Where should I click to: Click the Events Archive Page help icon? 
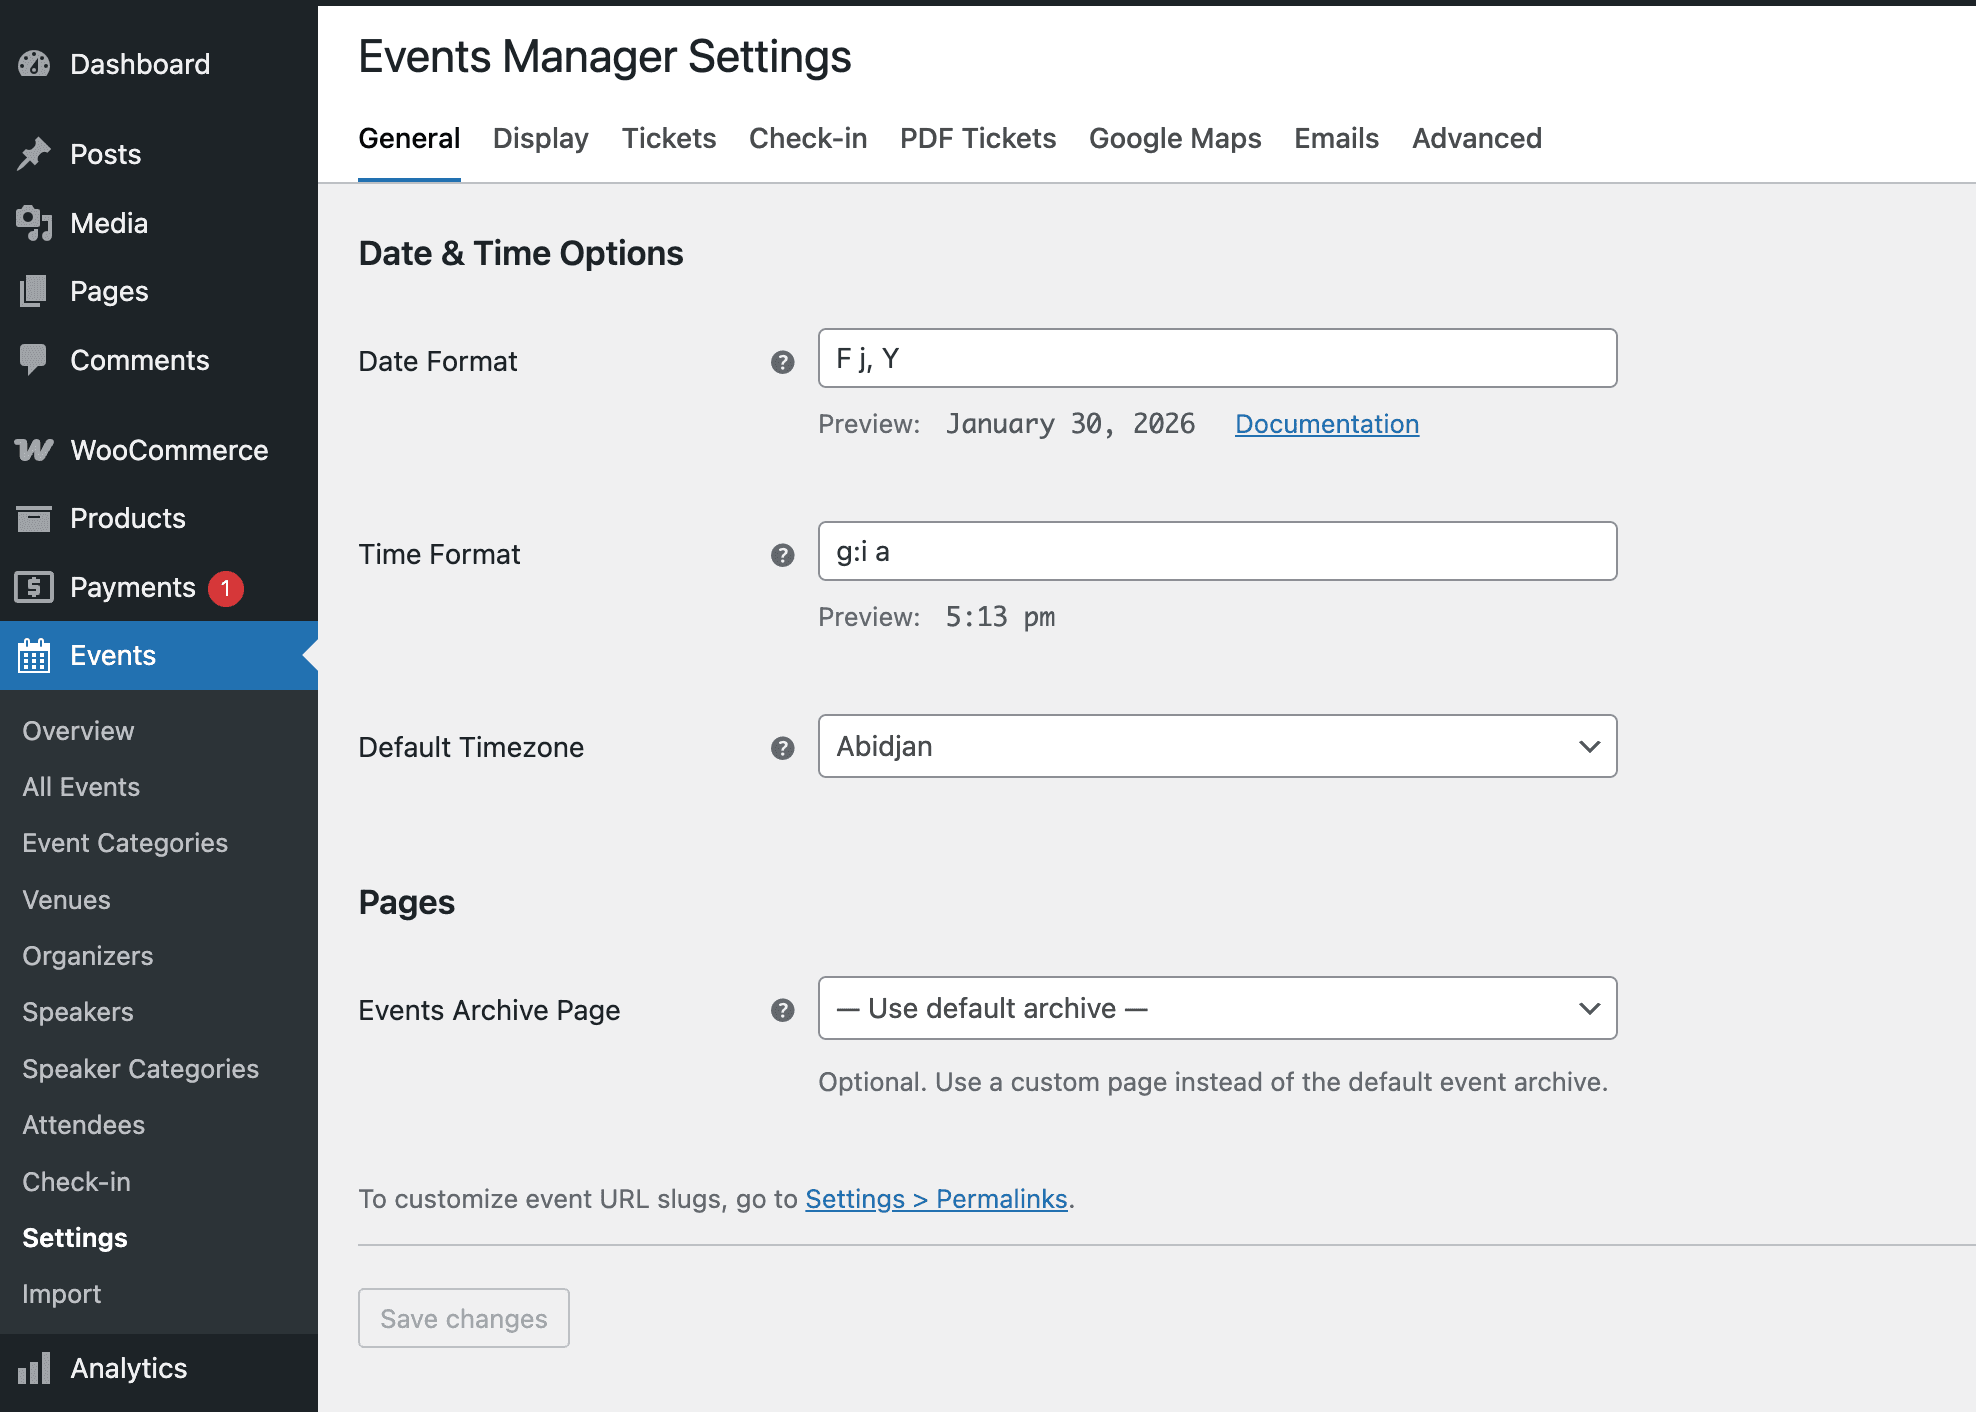[782, 1010]
